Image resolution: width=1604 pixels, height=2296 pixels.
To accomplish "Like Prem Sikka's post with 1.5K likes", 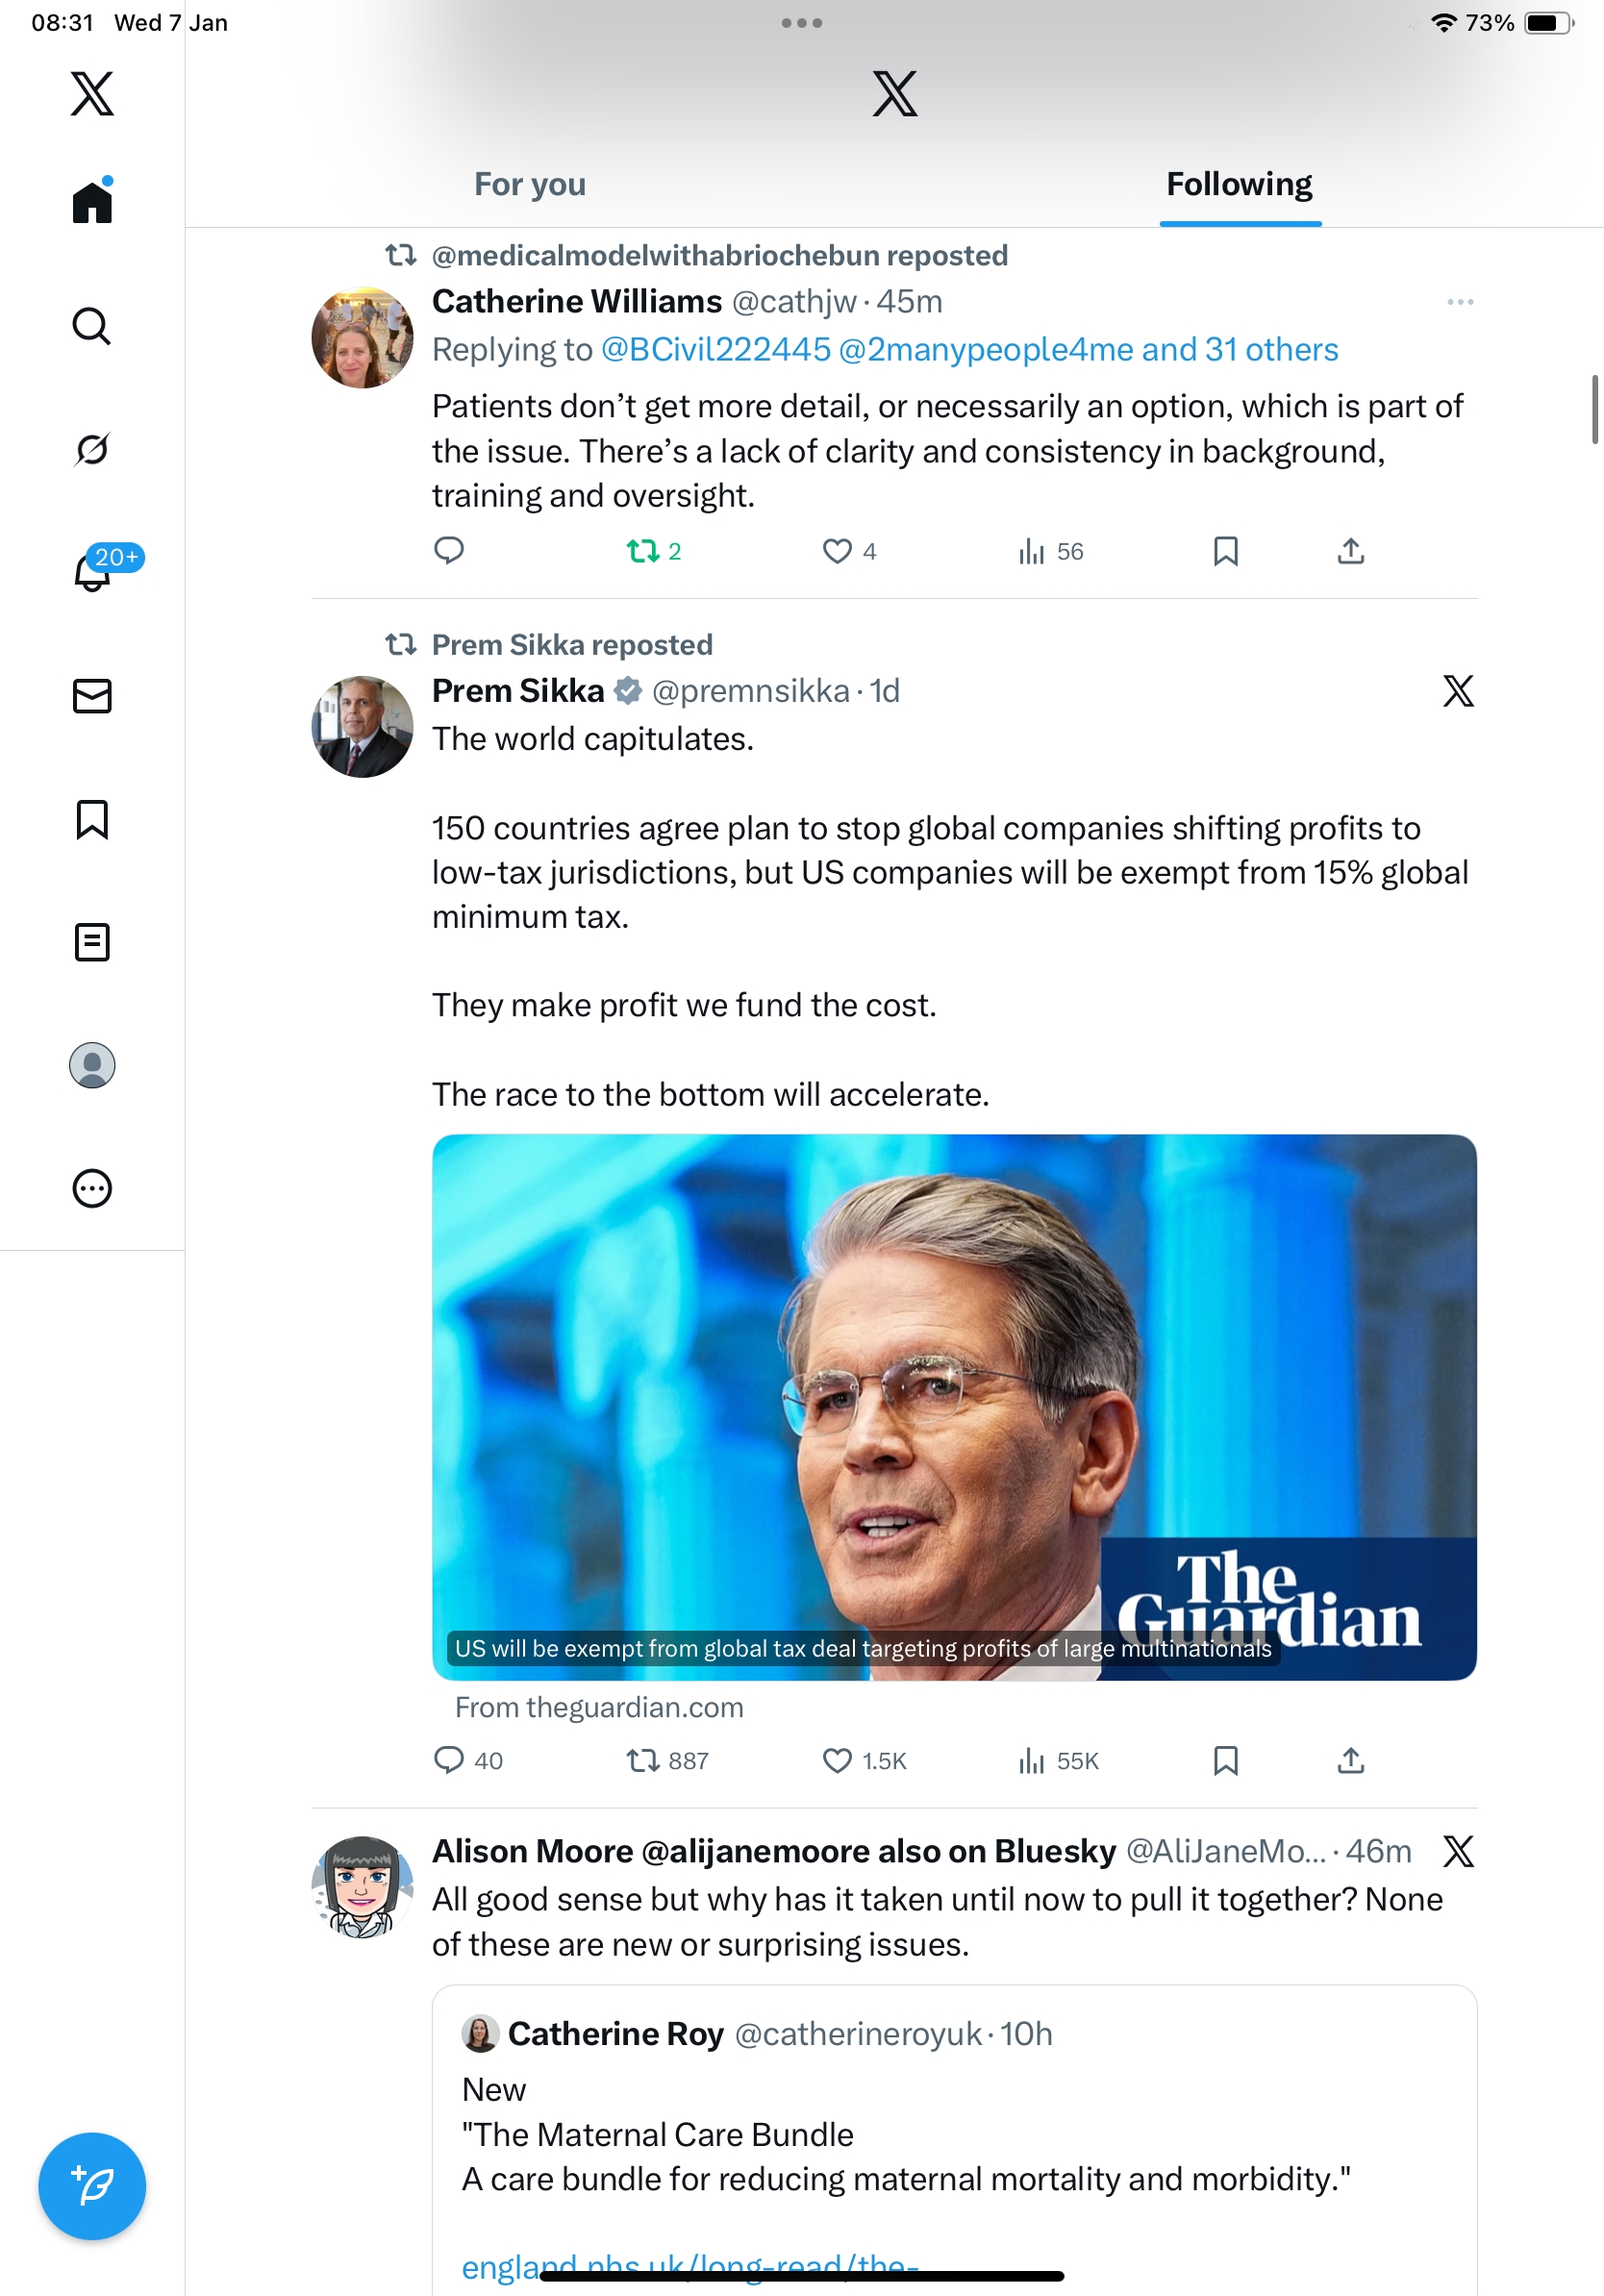I will pyautogui.click(x=836, y=1760).
